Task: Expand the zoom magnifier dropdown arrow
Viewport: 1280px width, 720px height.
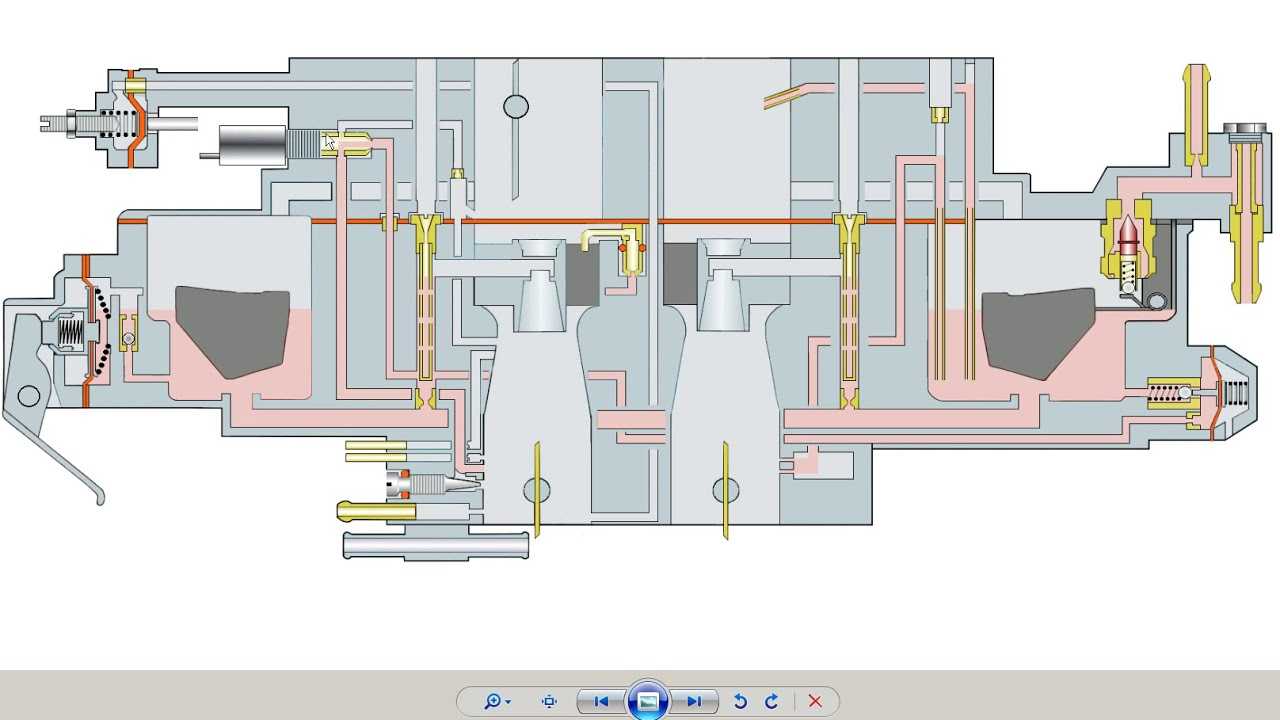Action: [508, 702]
